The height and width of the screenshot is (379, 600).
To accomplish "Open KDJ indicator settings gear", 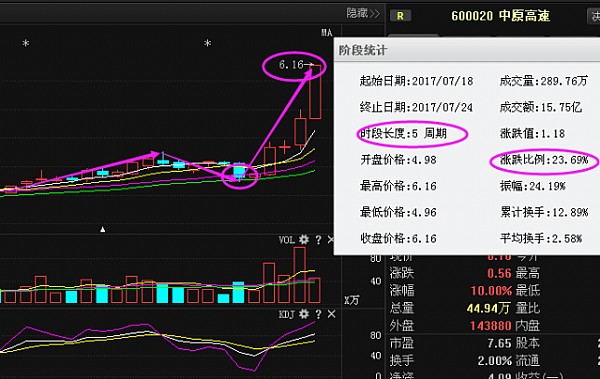I will click(304, 314).
